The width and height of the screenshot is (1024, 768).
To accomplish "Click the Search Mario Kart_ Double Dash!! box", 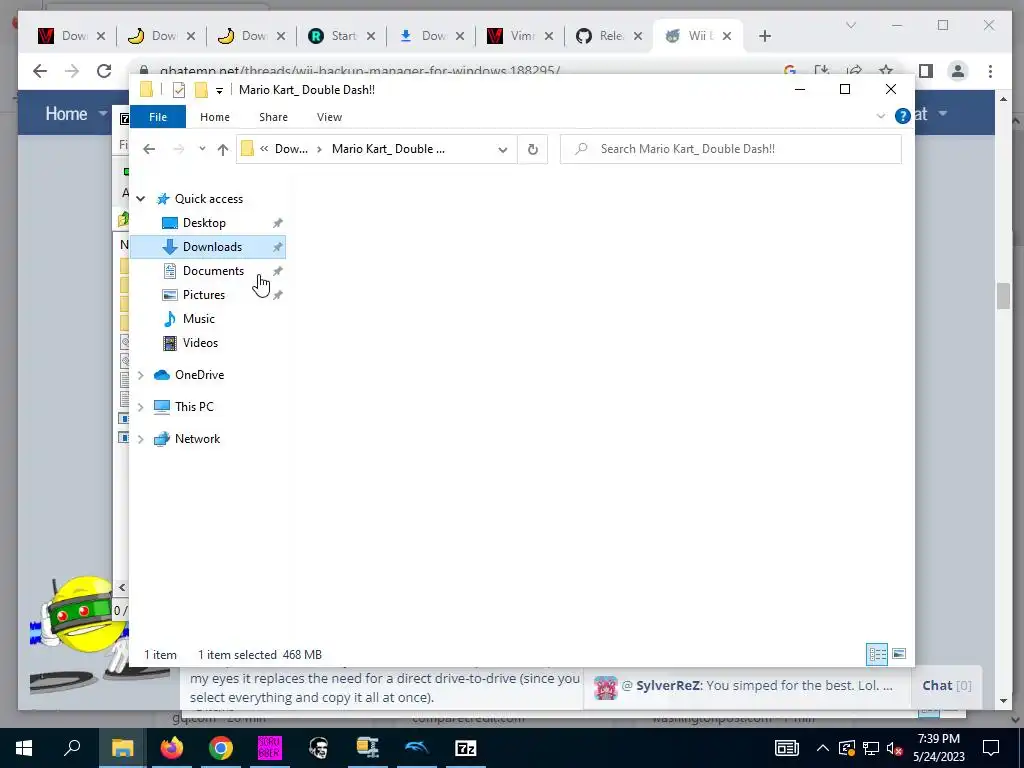I will tap(731, 149).
